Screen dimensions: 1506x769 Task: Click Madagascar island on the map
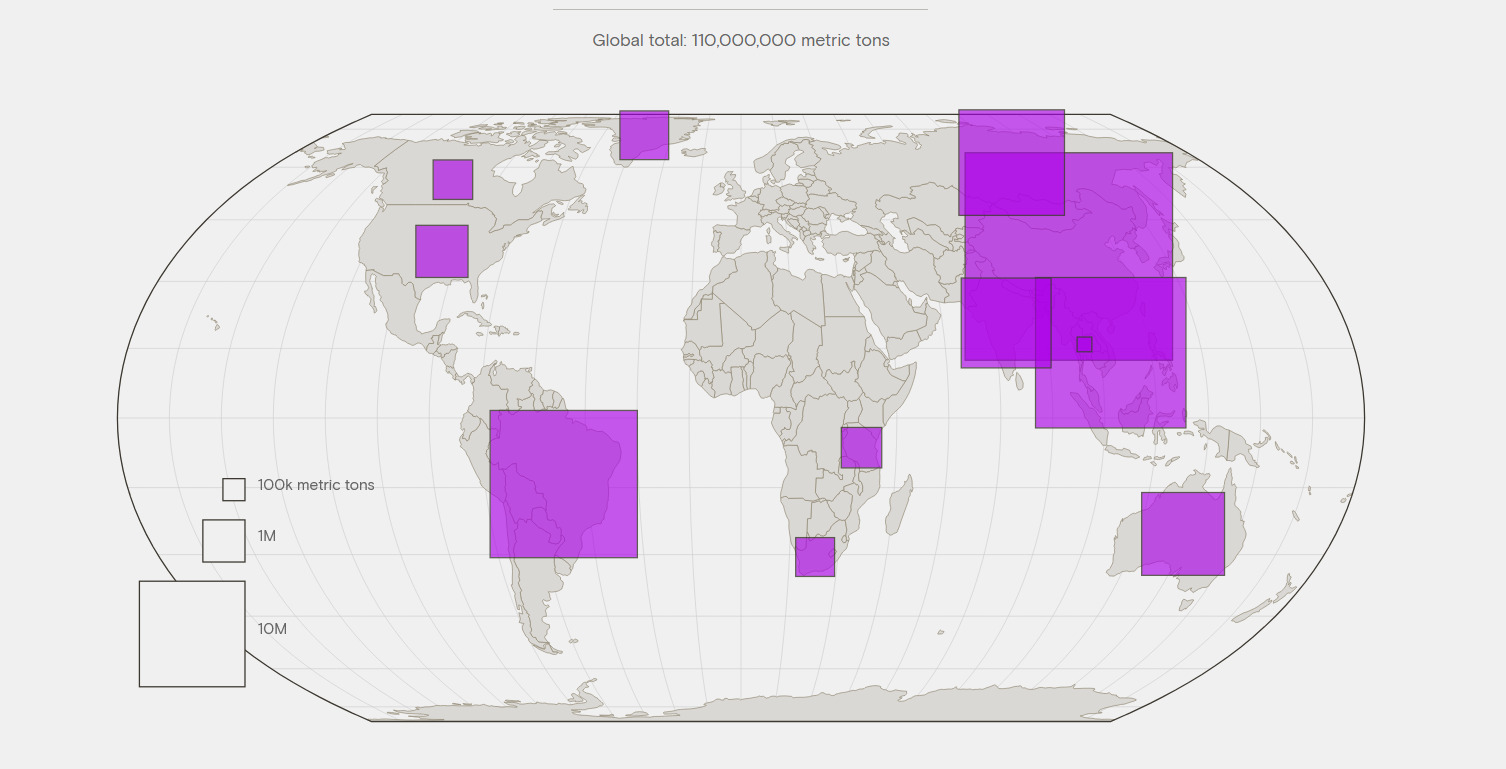coord(899,504)
